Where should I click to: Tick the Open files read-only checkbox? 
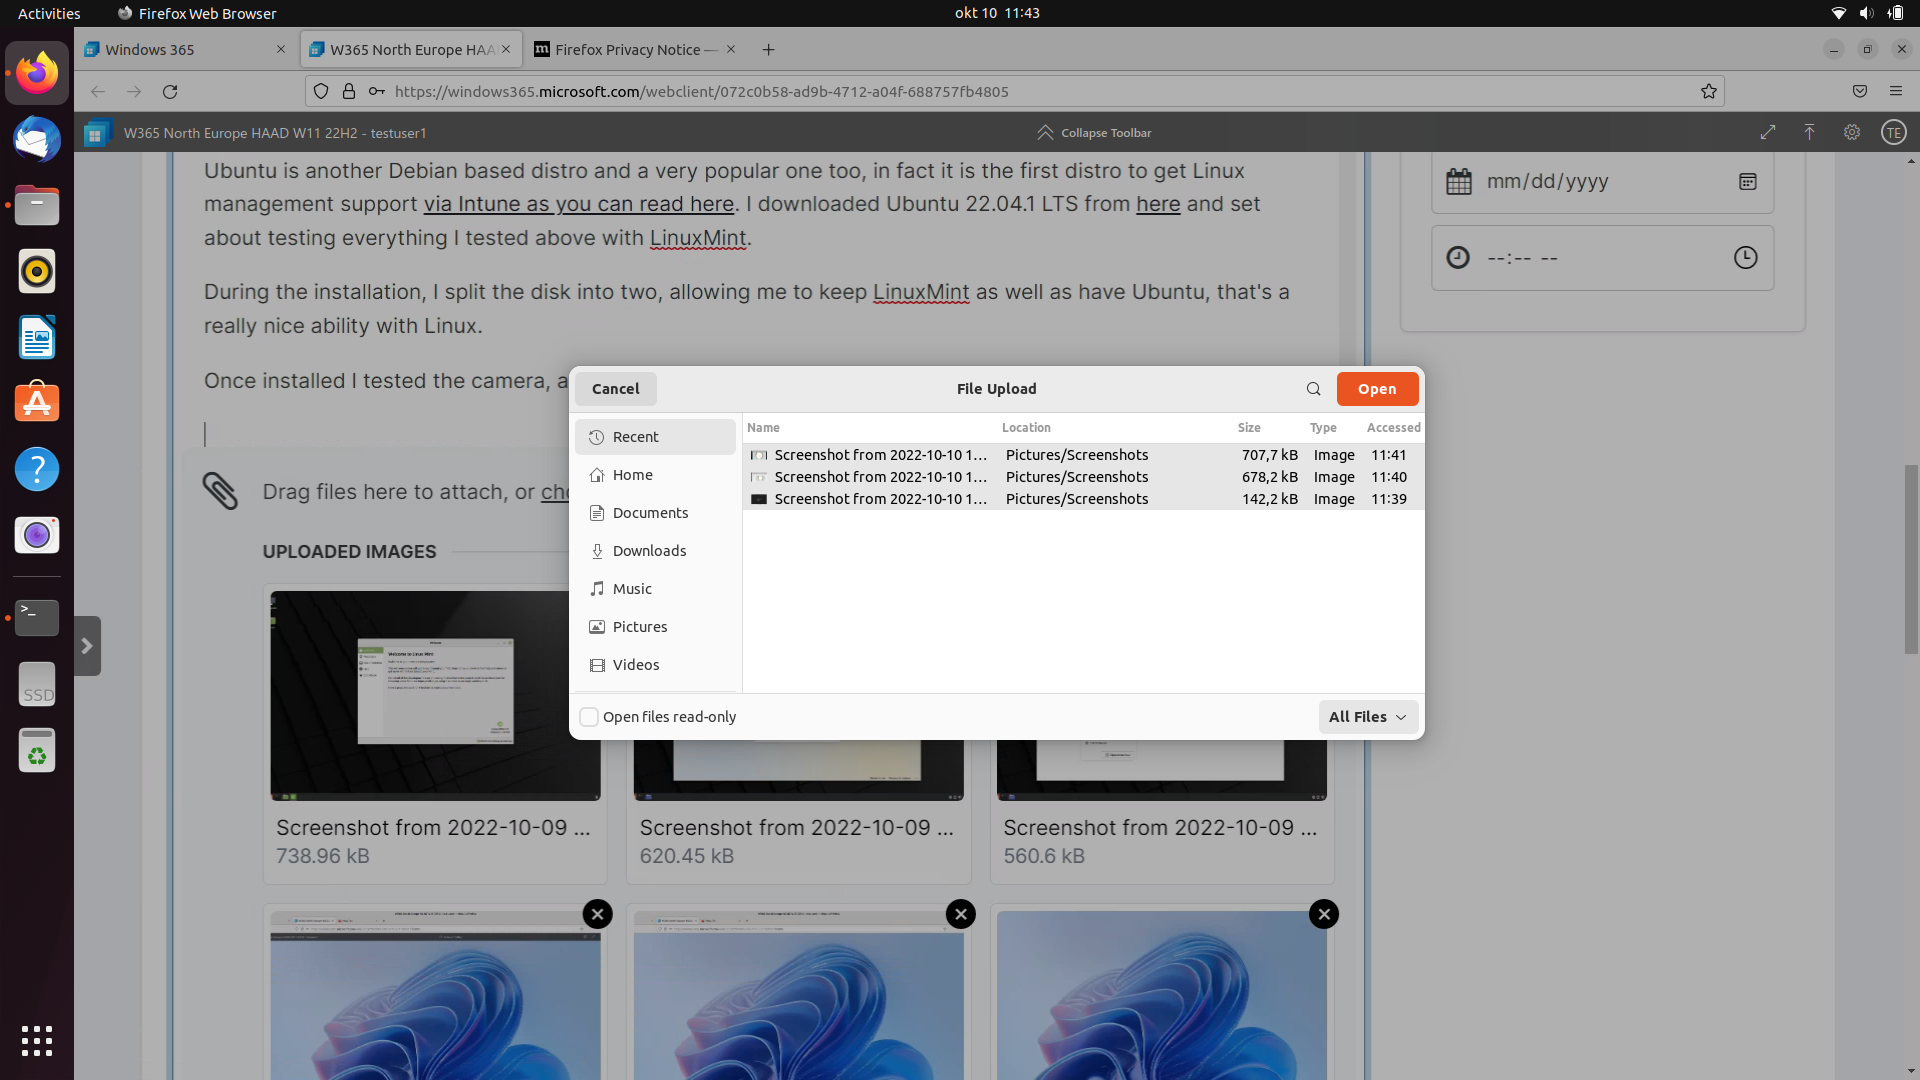[589, 717]
